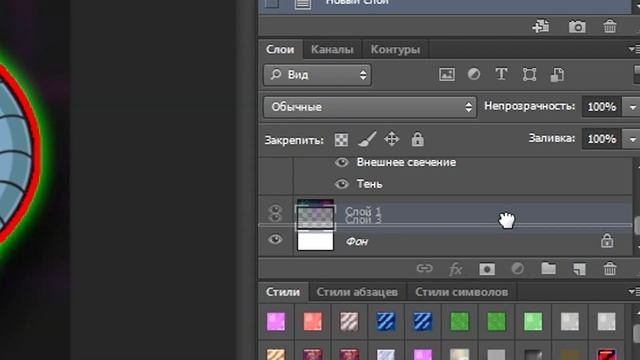Apply the magenta style swatch
Viewport: 640px width, 360px height.
pyautogui.click(x=276, y=322)
